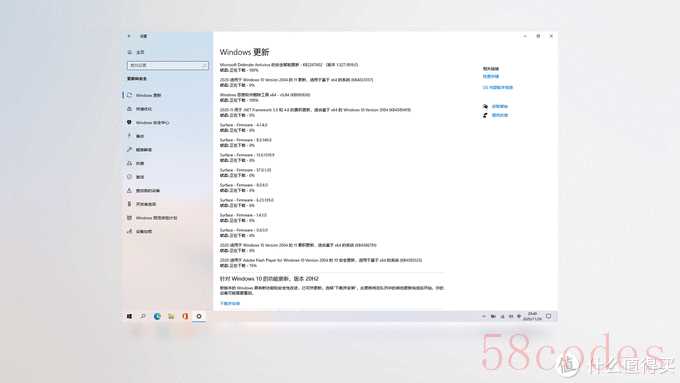Open the Windows Start menu
Viewport: 680px width, 383px height.
pyautogui.click(x=129, y=317)
